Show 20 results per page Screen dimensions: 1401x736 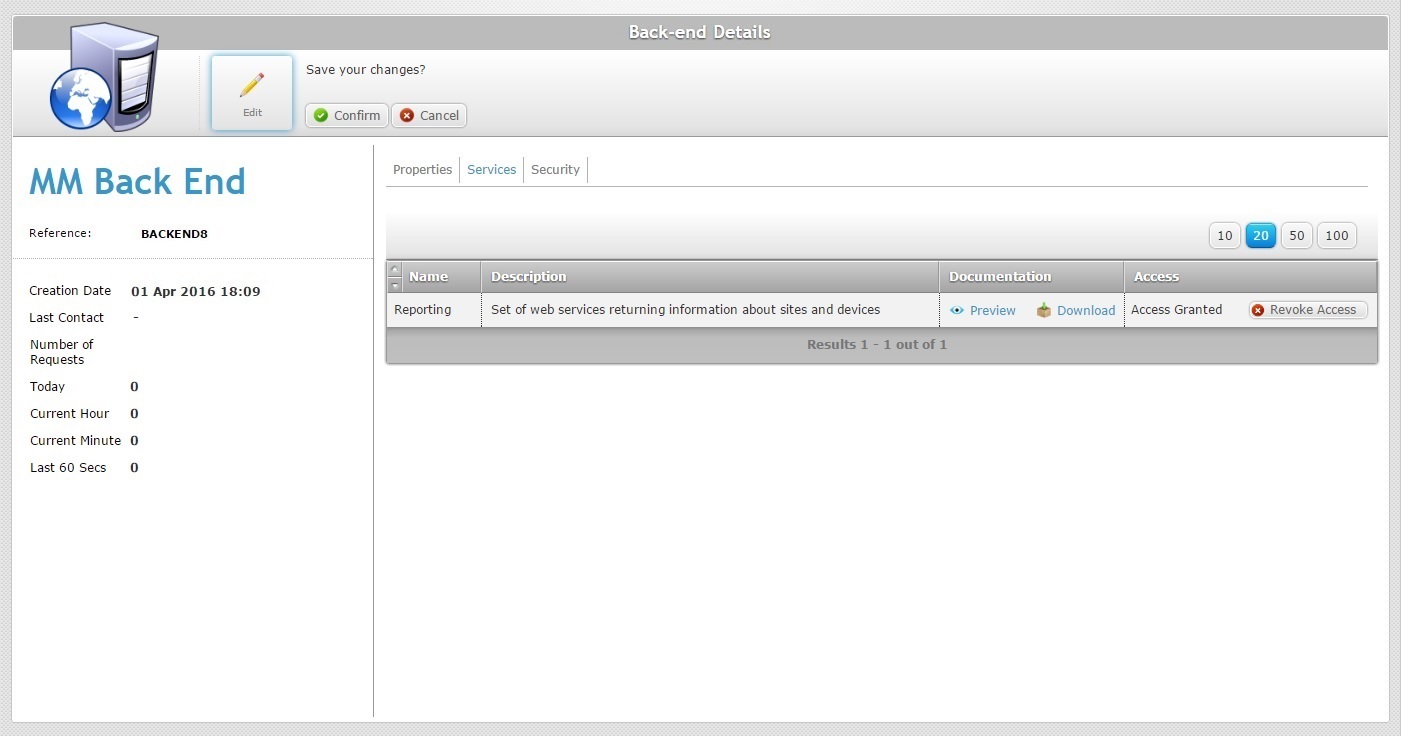tap(1261, 236)
